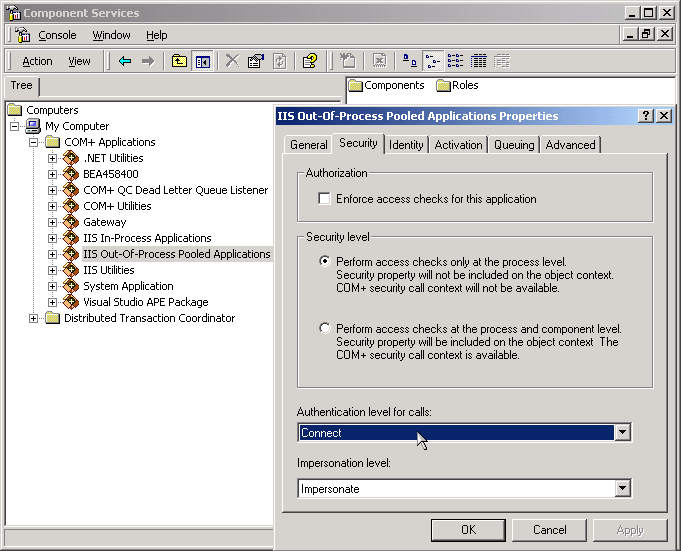Switch to the Identity tab
The image size is (681, 551).
click(406, 145)
